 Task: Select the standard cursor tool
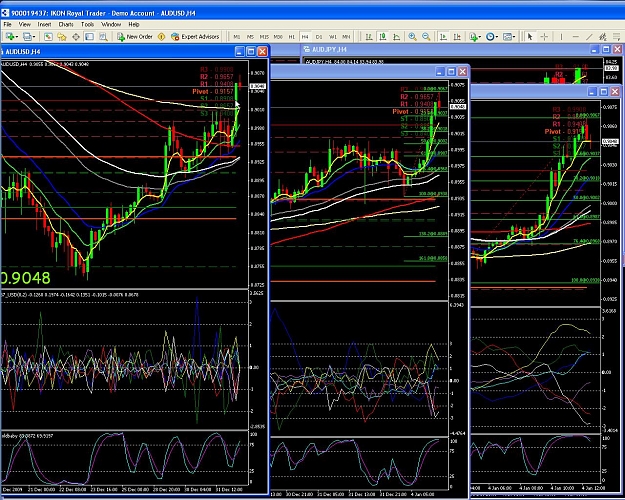click(x=530, y=37)
